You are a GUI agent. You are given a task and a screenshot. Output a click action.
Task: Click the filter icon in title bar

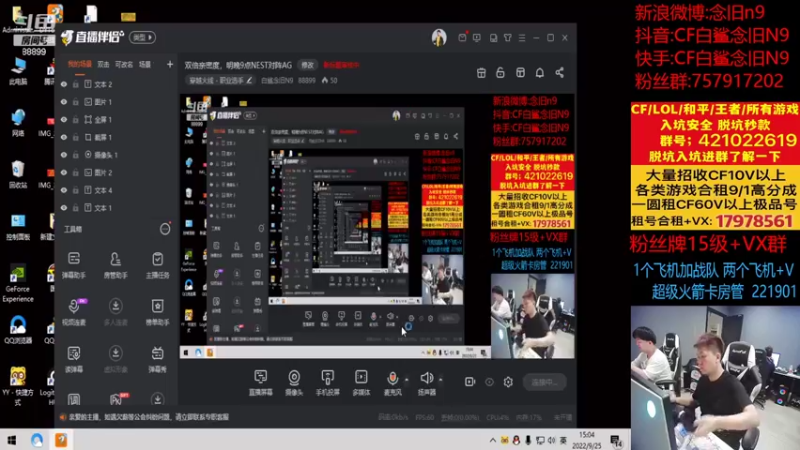508,38
